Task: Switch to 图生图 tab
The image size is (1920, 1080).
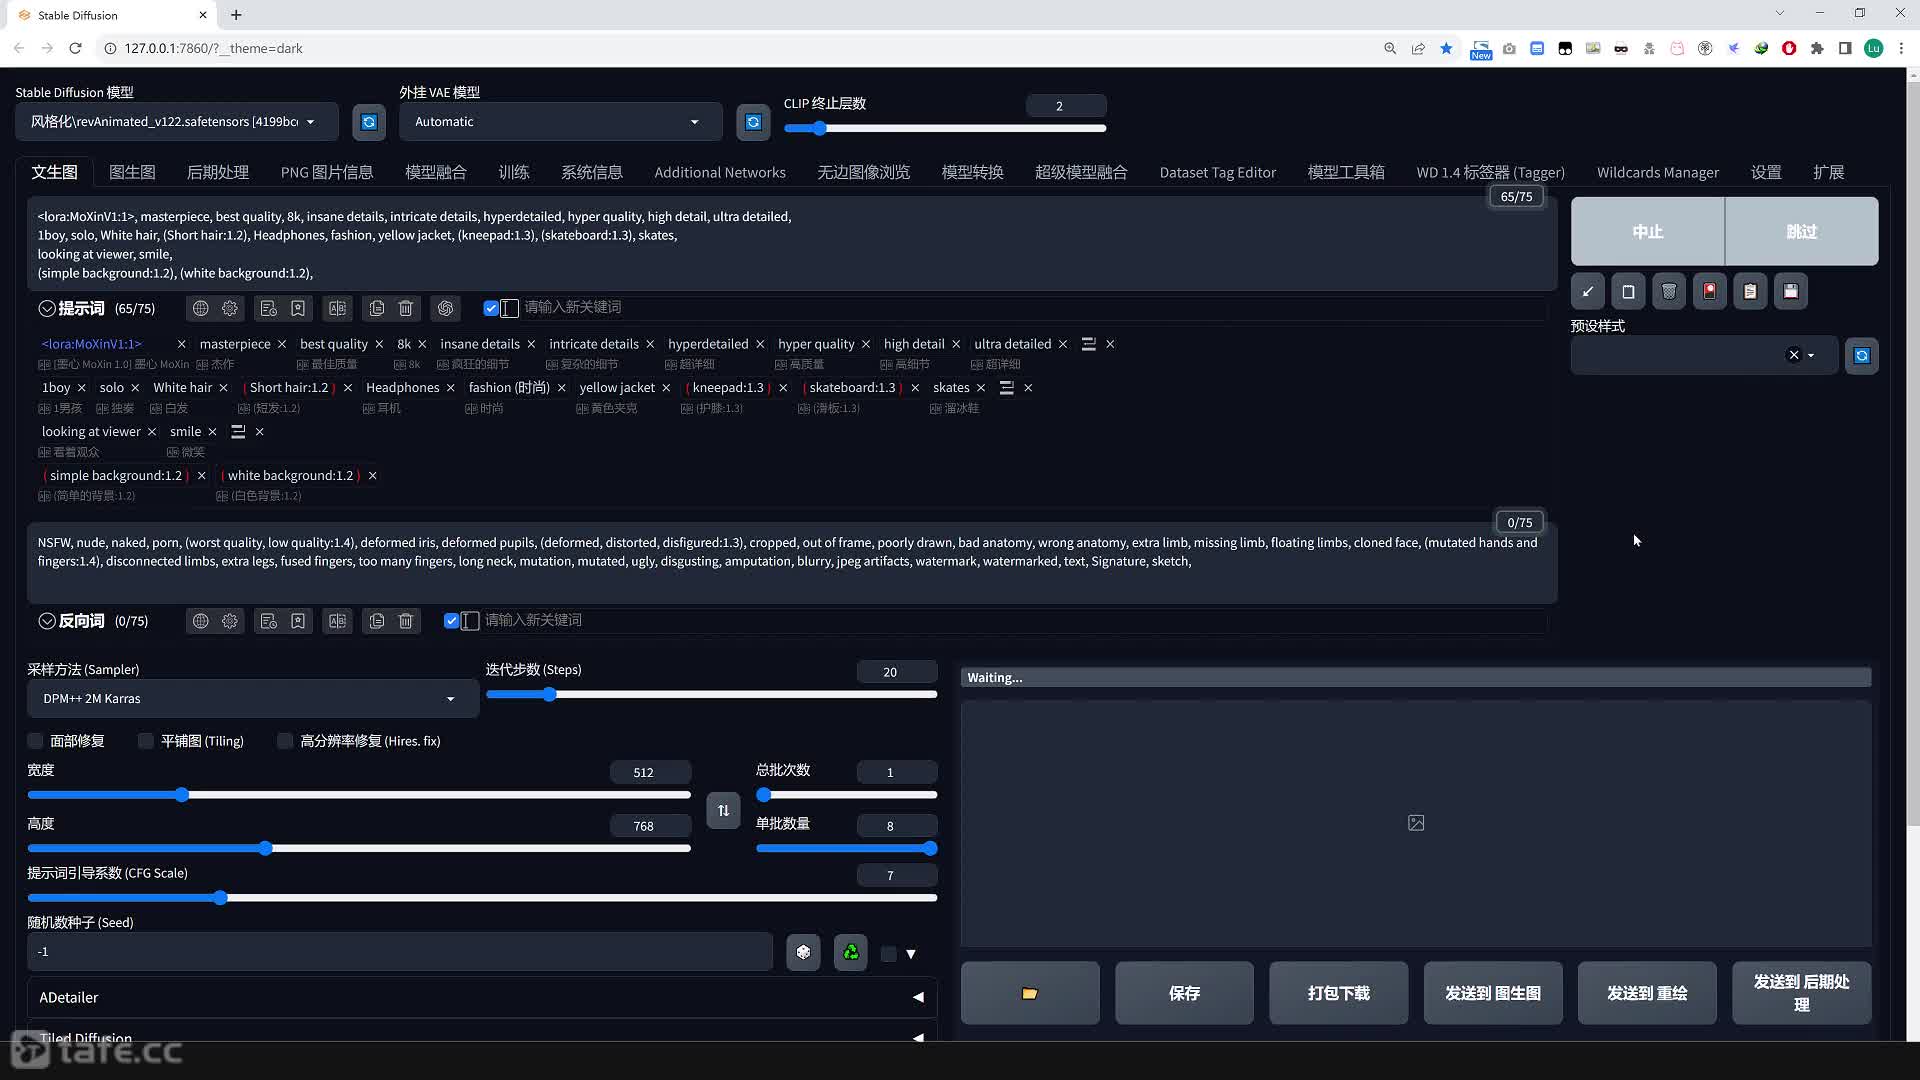Action: [132, 172]
